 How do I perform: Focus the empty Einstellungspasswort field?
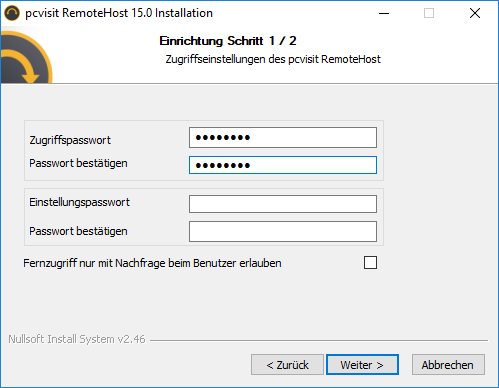pyautogui.click(x=283, y=204)
